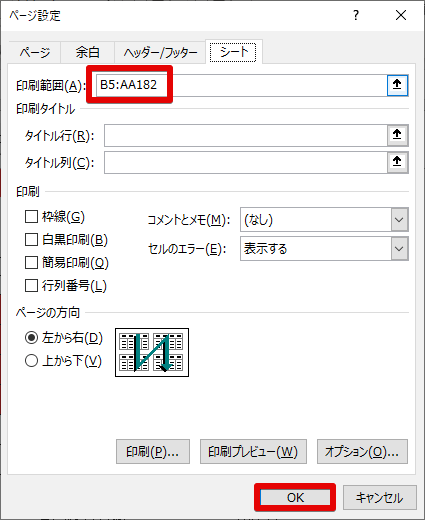425x520 pixels.
Task: Enable the 白黒印刷(B) checkbox
Action: [x=31, y=240]
